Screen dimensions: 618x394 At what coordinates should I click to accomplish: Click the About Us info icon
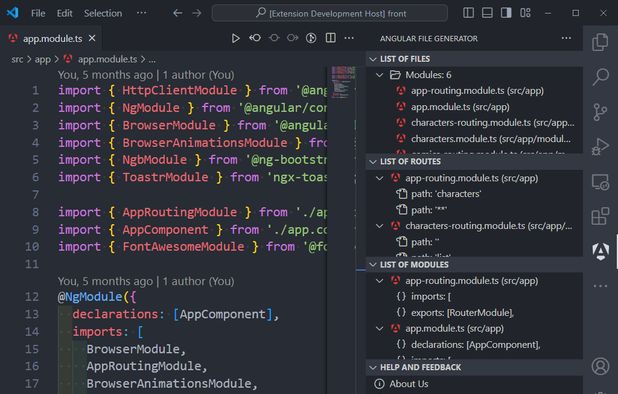tap(379, 384)
